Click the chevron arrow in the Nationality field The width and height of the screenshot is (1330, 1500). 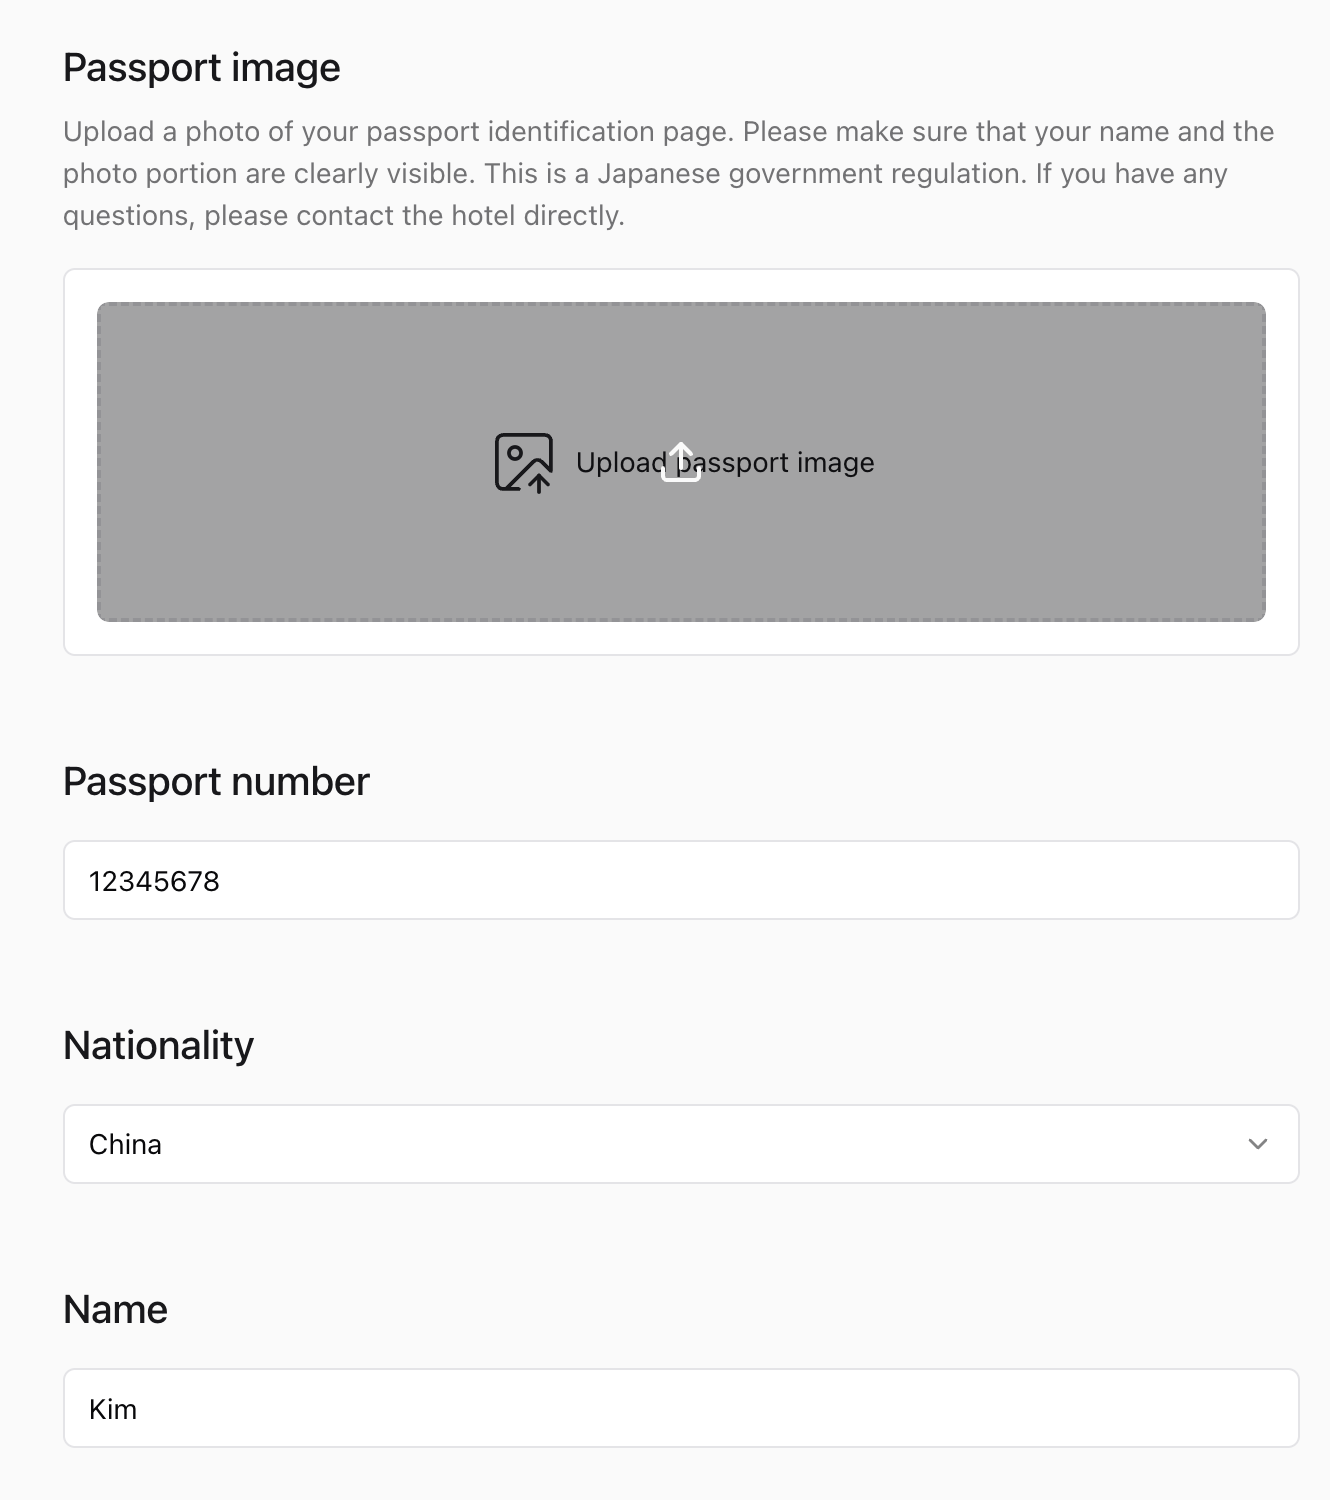click(1257, 1144)
